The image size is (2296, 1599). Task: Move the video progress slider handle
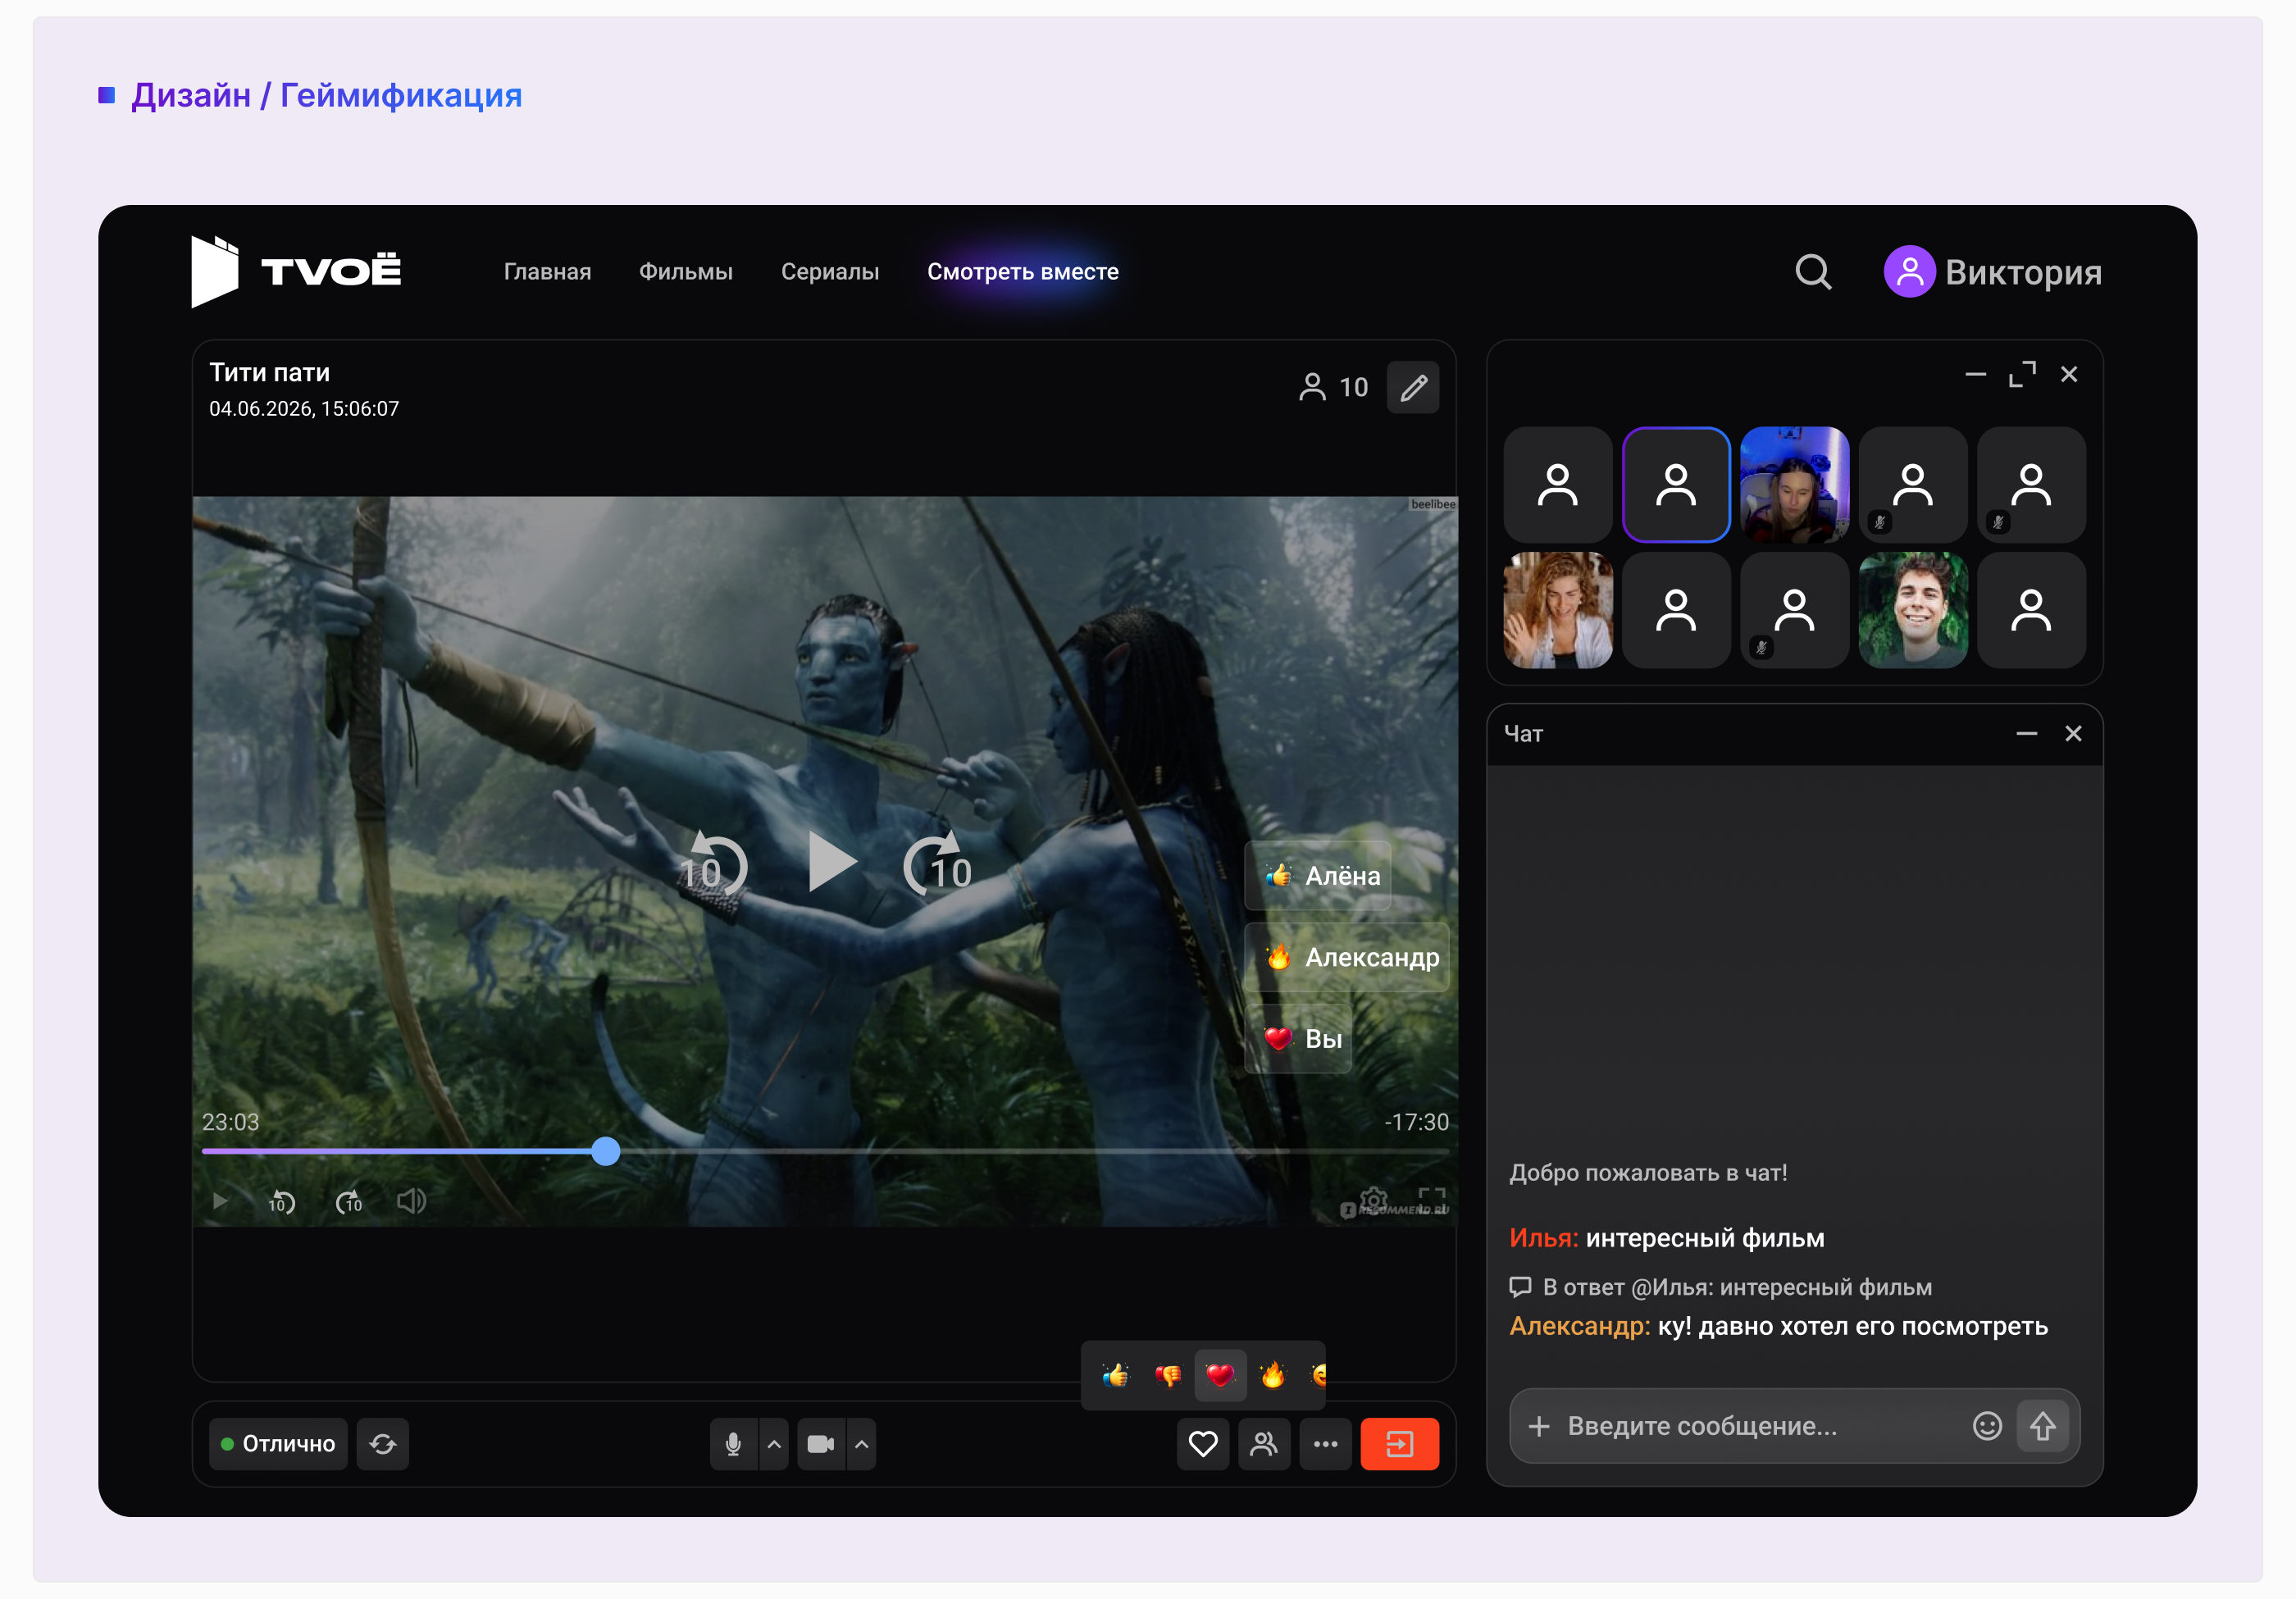click(x=605, y=1152)
